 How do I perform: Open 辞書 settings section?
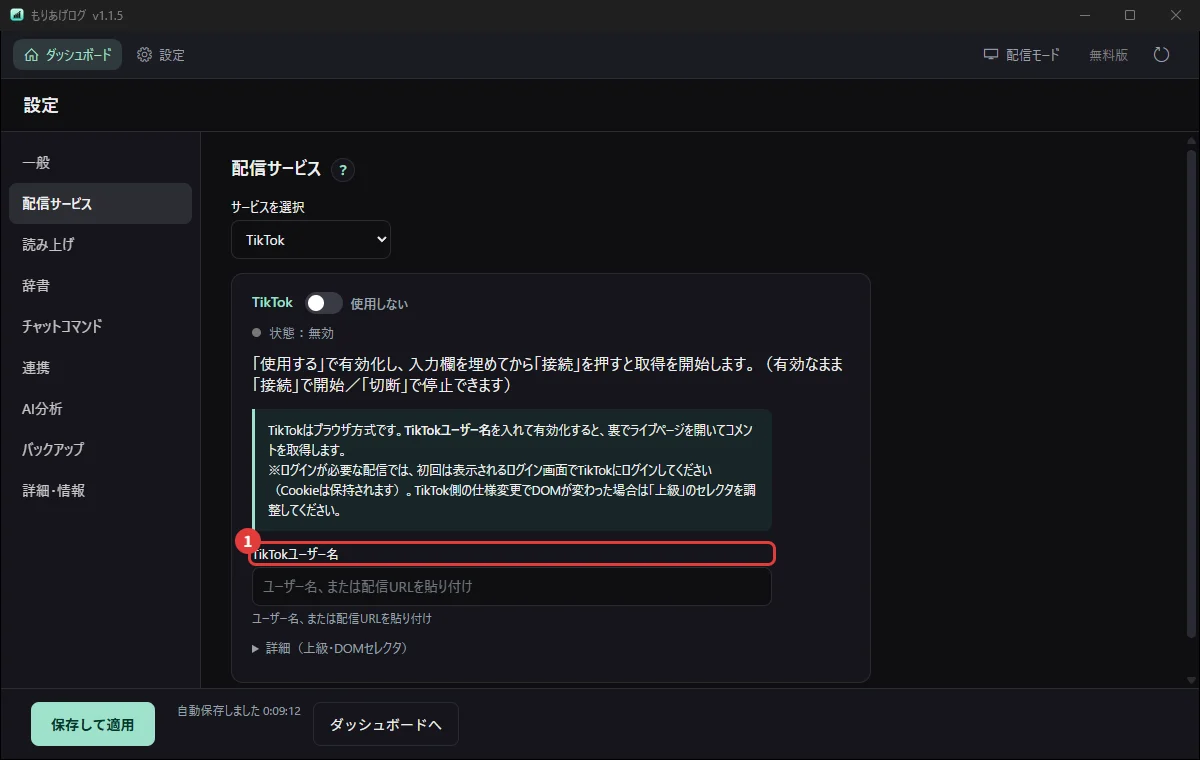pyautogui.click(x=100, y=285)
